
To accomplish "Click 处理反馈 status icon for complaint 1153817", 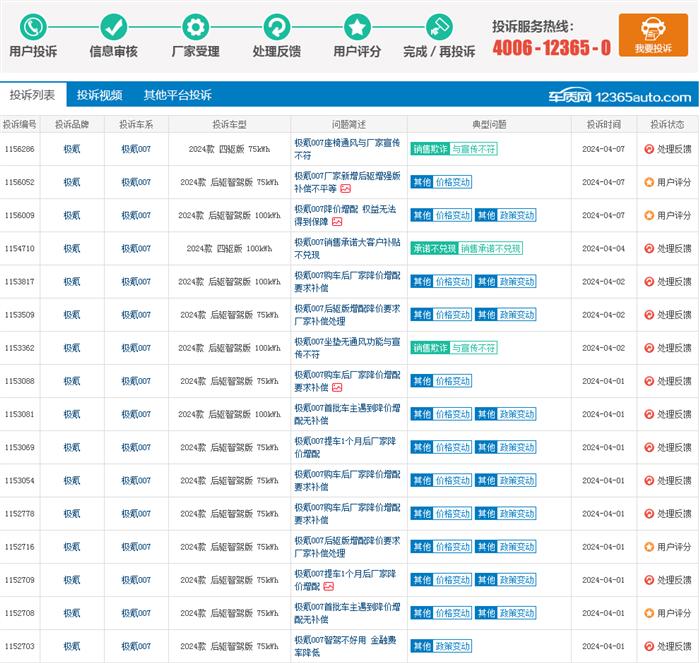I will [x=649, y=282].
